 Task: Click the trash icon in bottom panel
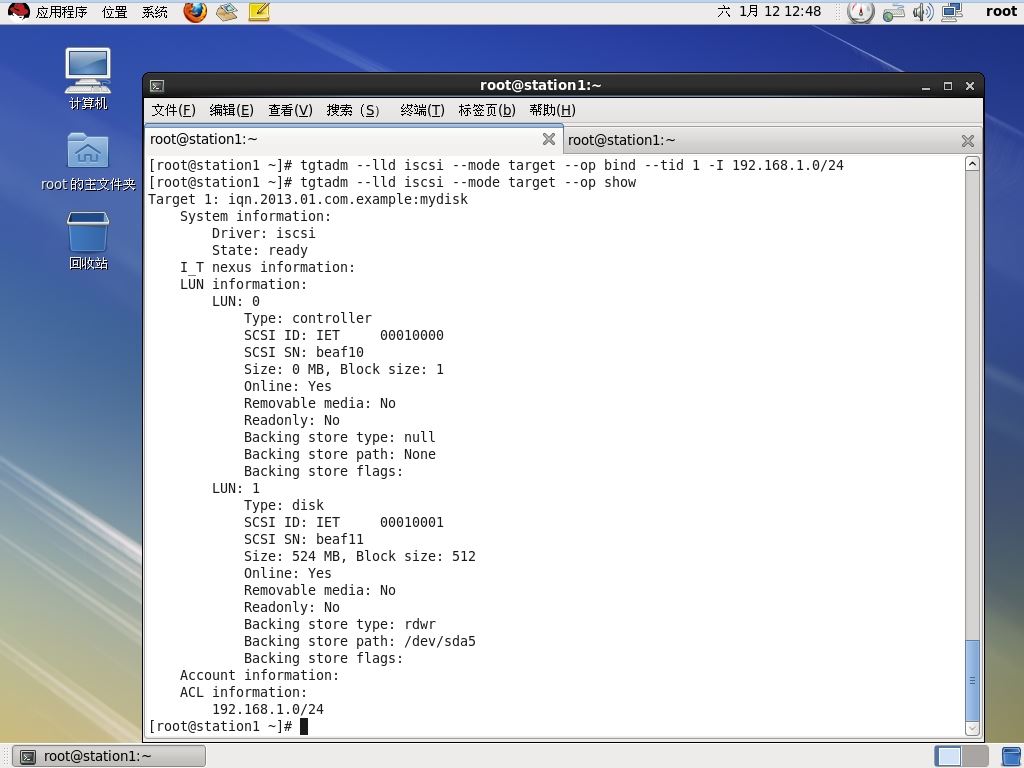coord(1012,756)
